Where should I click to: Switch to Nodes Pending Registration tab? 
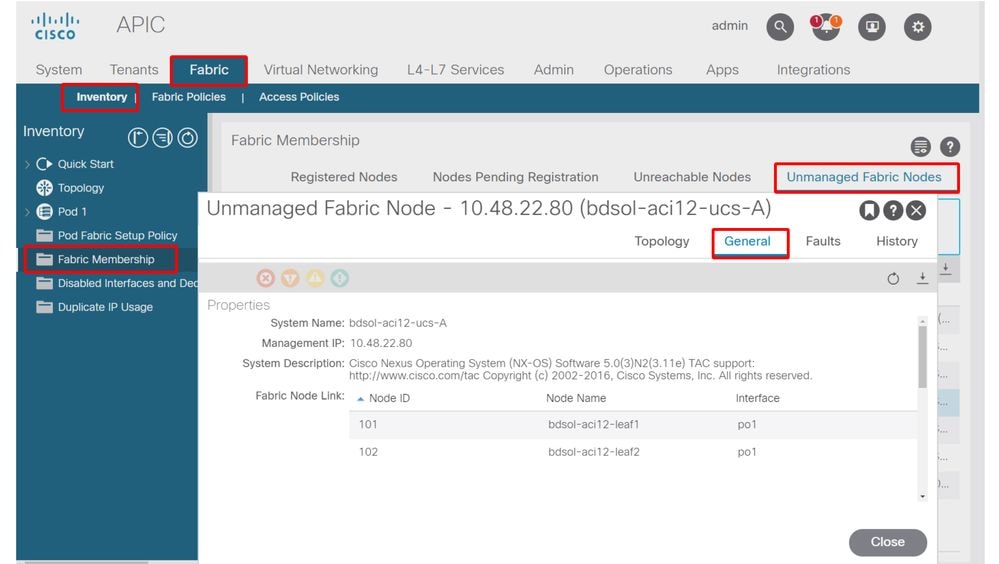pyautogui.click(x=515, y=177)
